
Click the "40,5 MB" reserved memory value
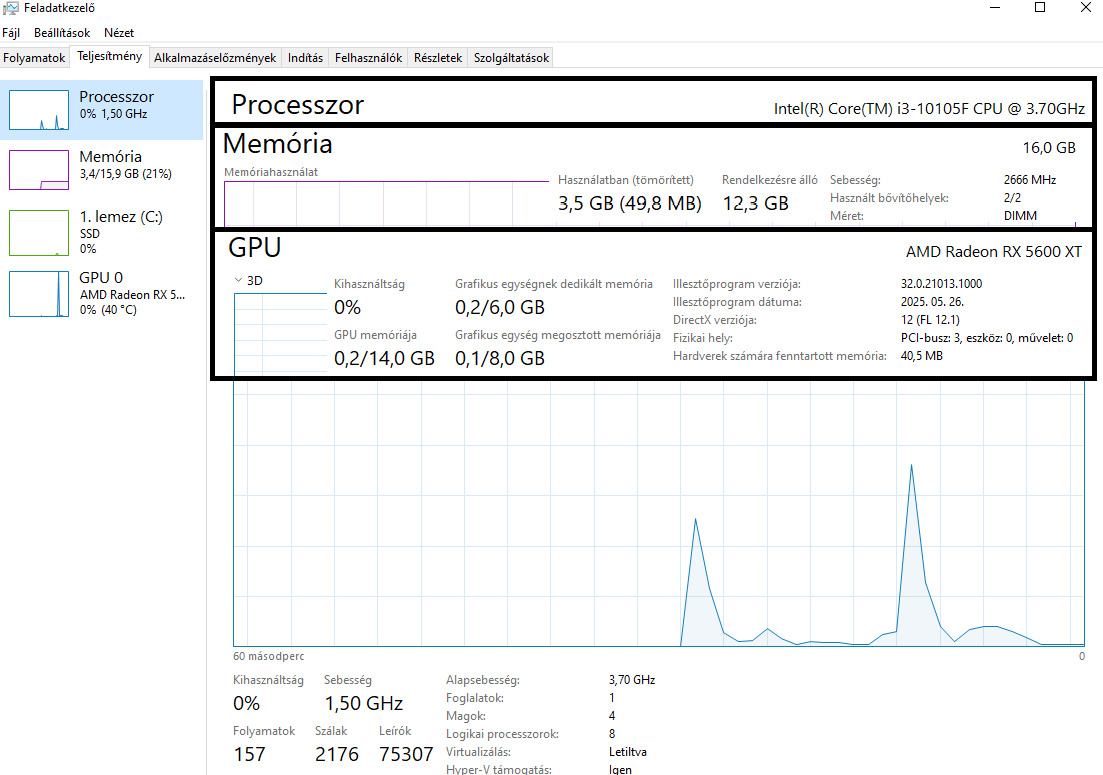tap(922, 356)
